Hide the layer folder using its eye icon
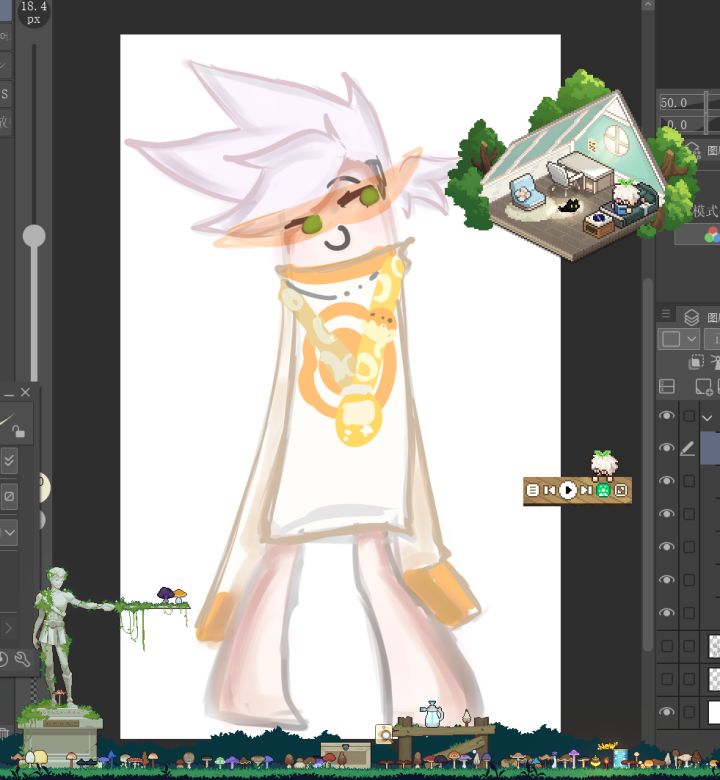 (x=667, y=415)
